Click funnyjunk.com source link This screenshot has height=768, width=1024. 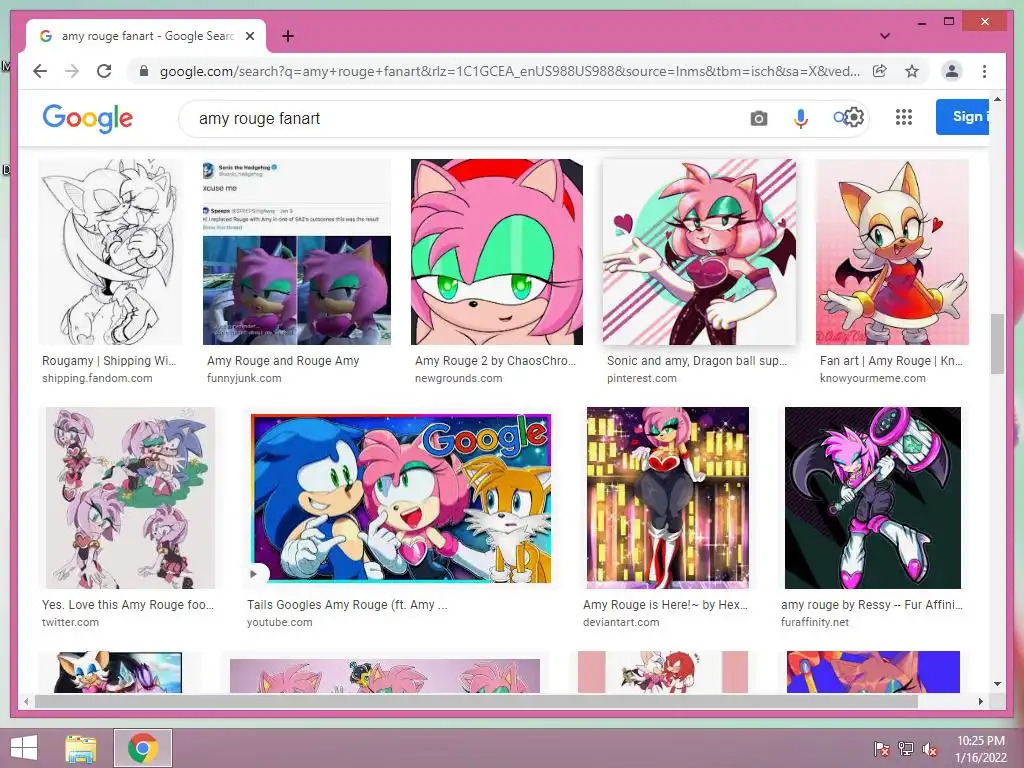244,378
